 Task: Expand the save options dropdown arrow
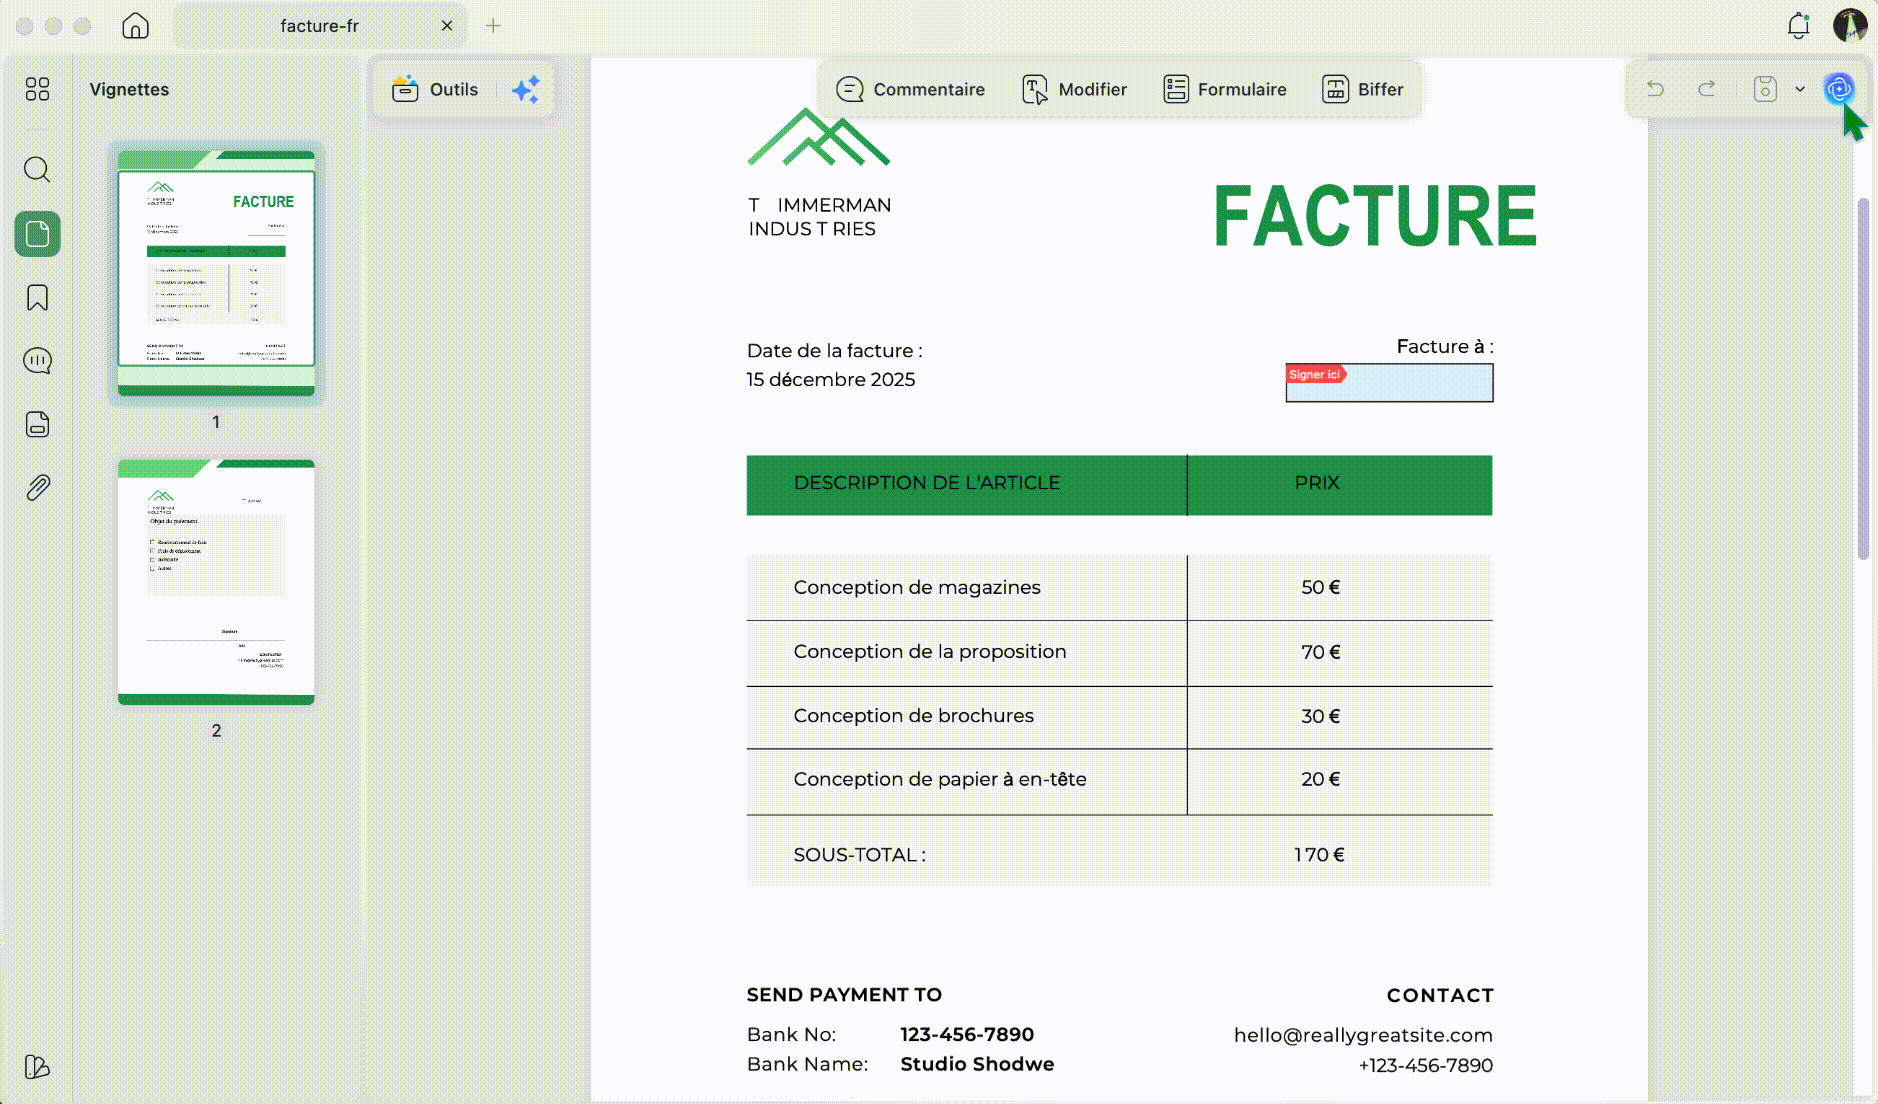coord(1800,89)
